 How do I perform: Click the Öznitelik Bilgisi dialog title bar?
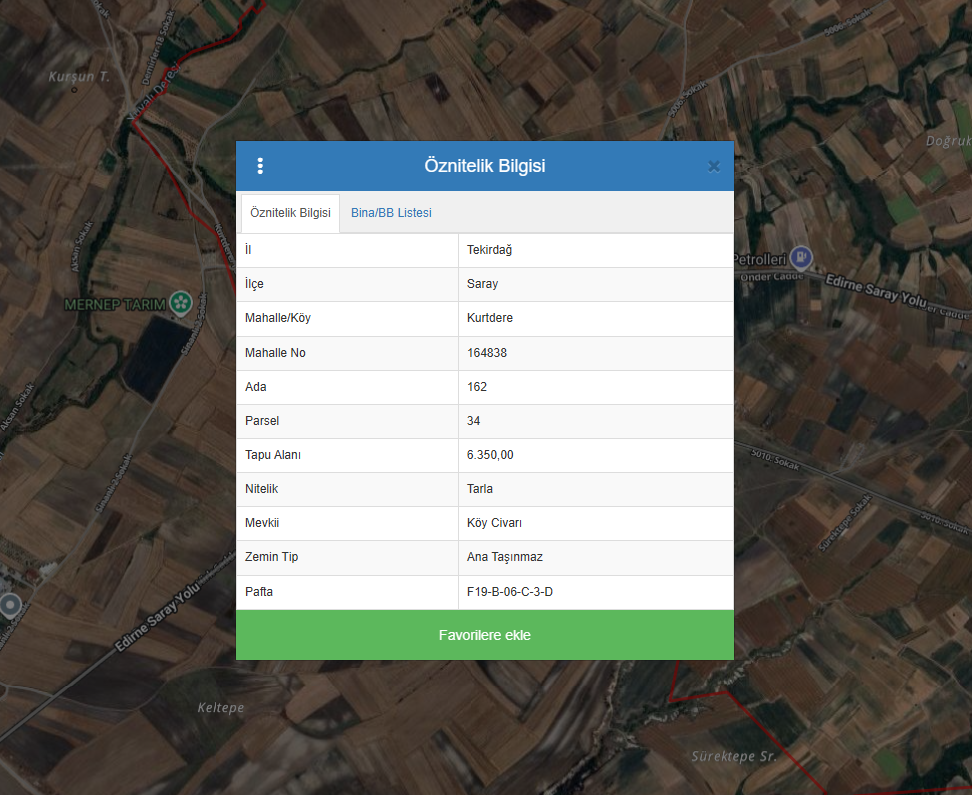(x=484, y=166)
